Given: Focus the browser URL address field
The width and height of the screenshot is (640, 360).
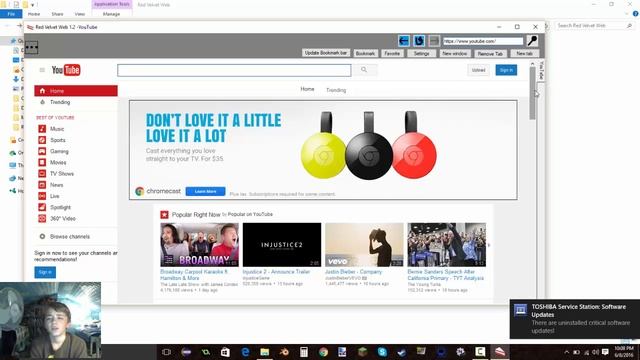Looking at the screenshot, I should pos(483,41).
